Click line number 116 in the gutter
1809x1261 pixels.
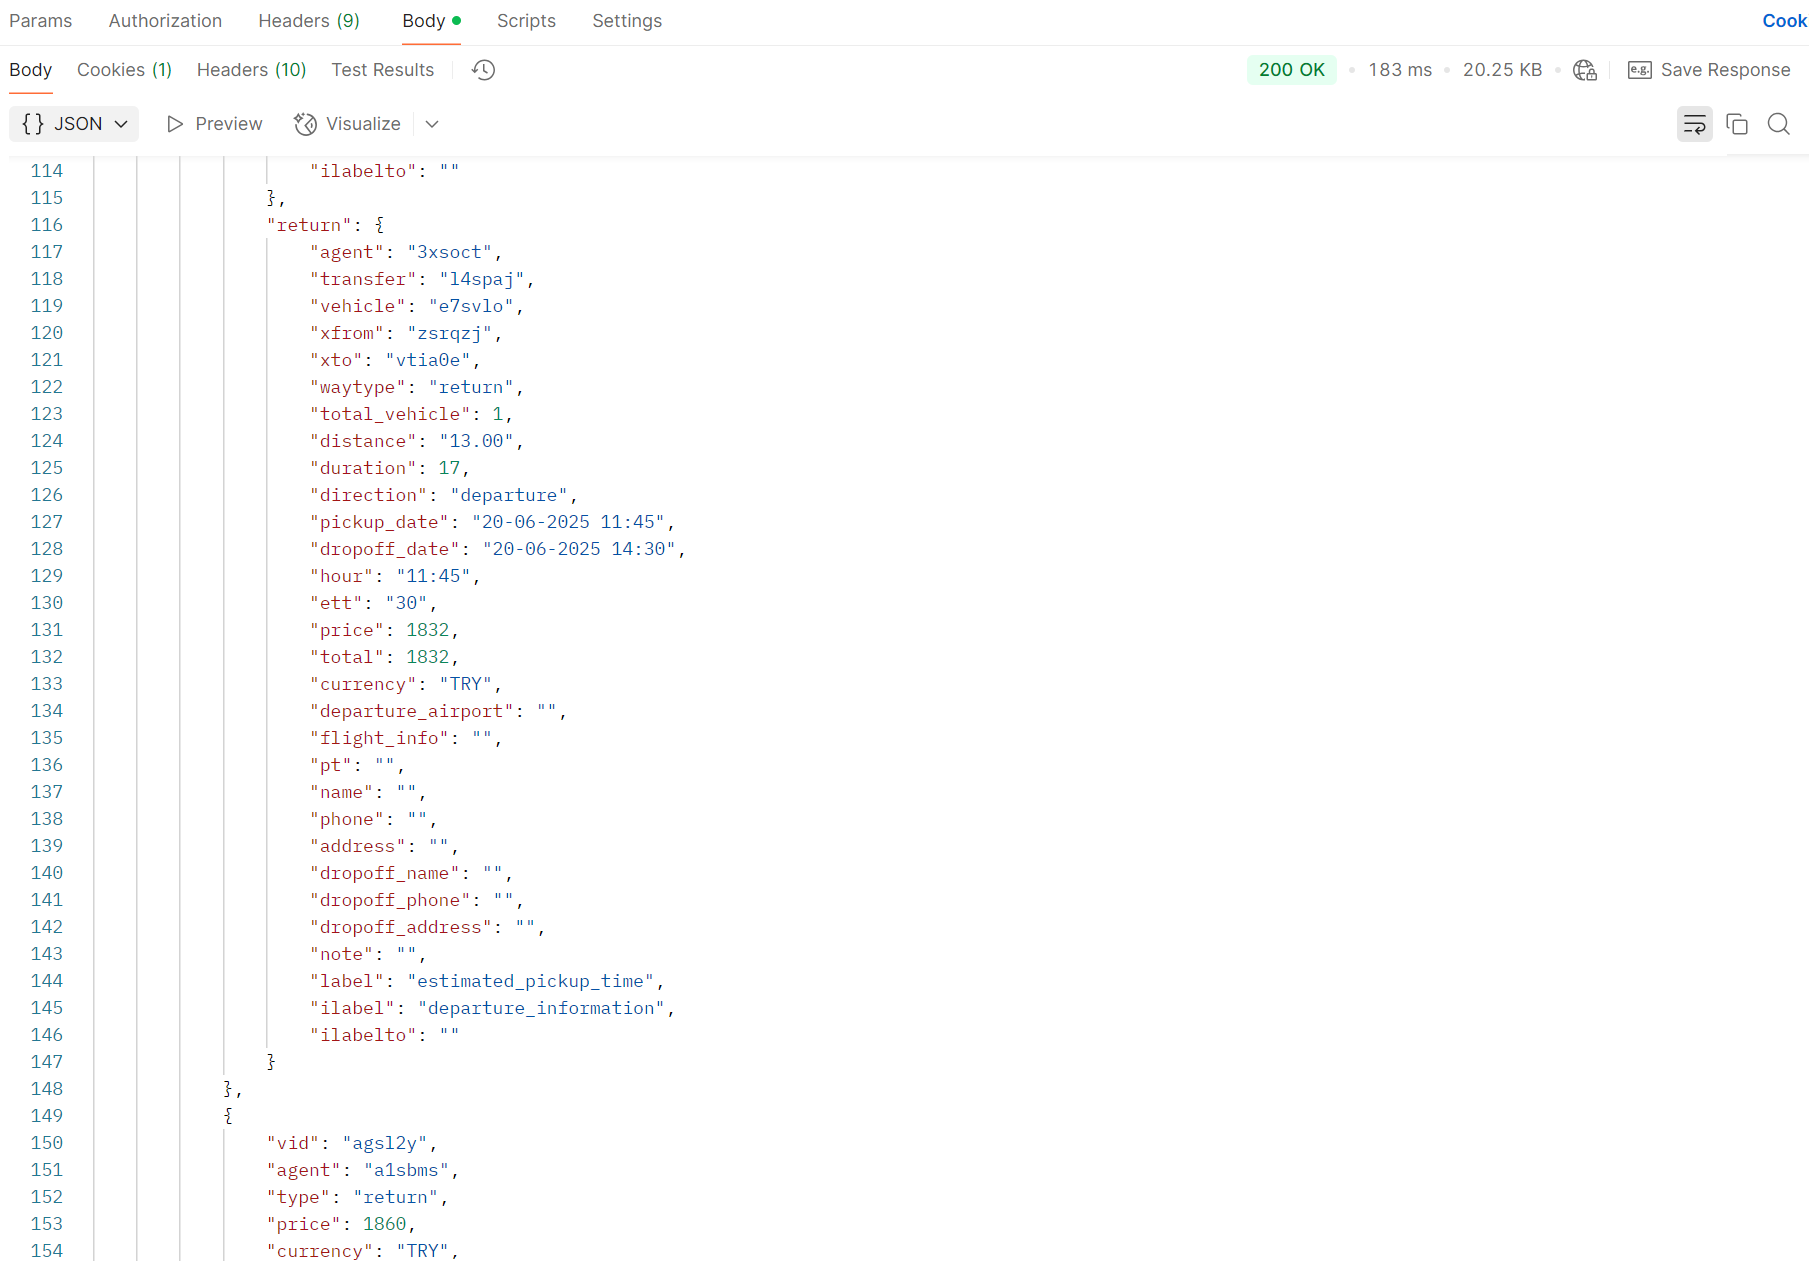(46, 225)
